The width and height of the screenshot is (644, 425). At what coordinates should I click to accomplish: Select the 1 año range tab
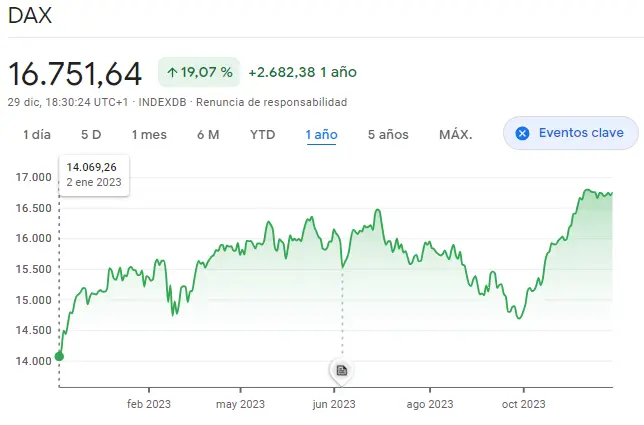click(x=321, y=135)
